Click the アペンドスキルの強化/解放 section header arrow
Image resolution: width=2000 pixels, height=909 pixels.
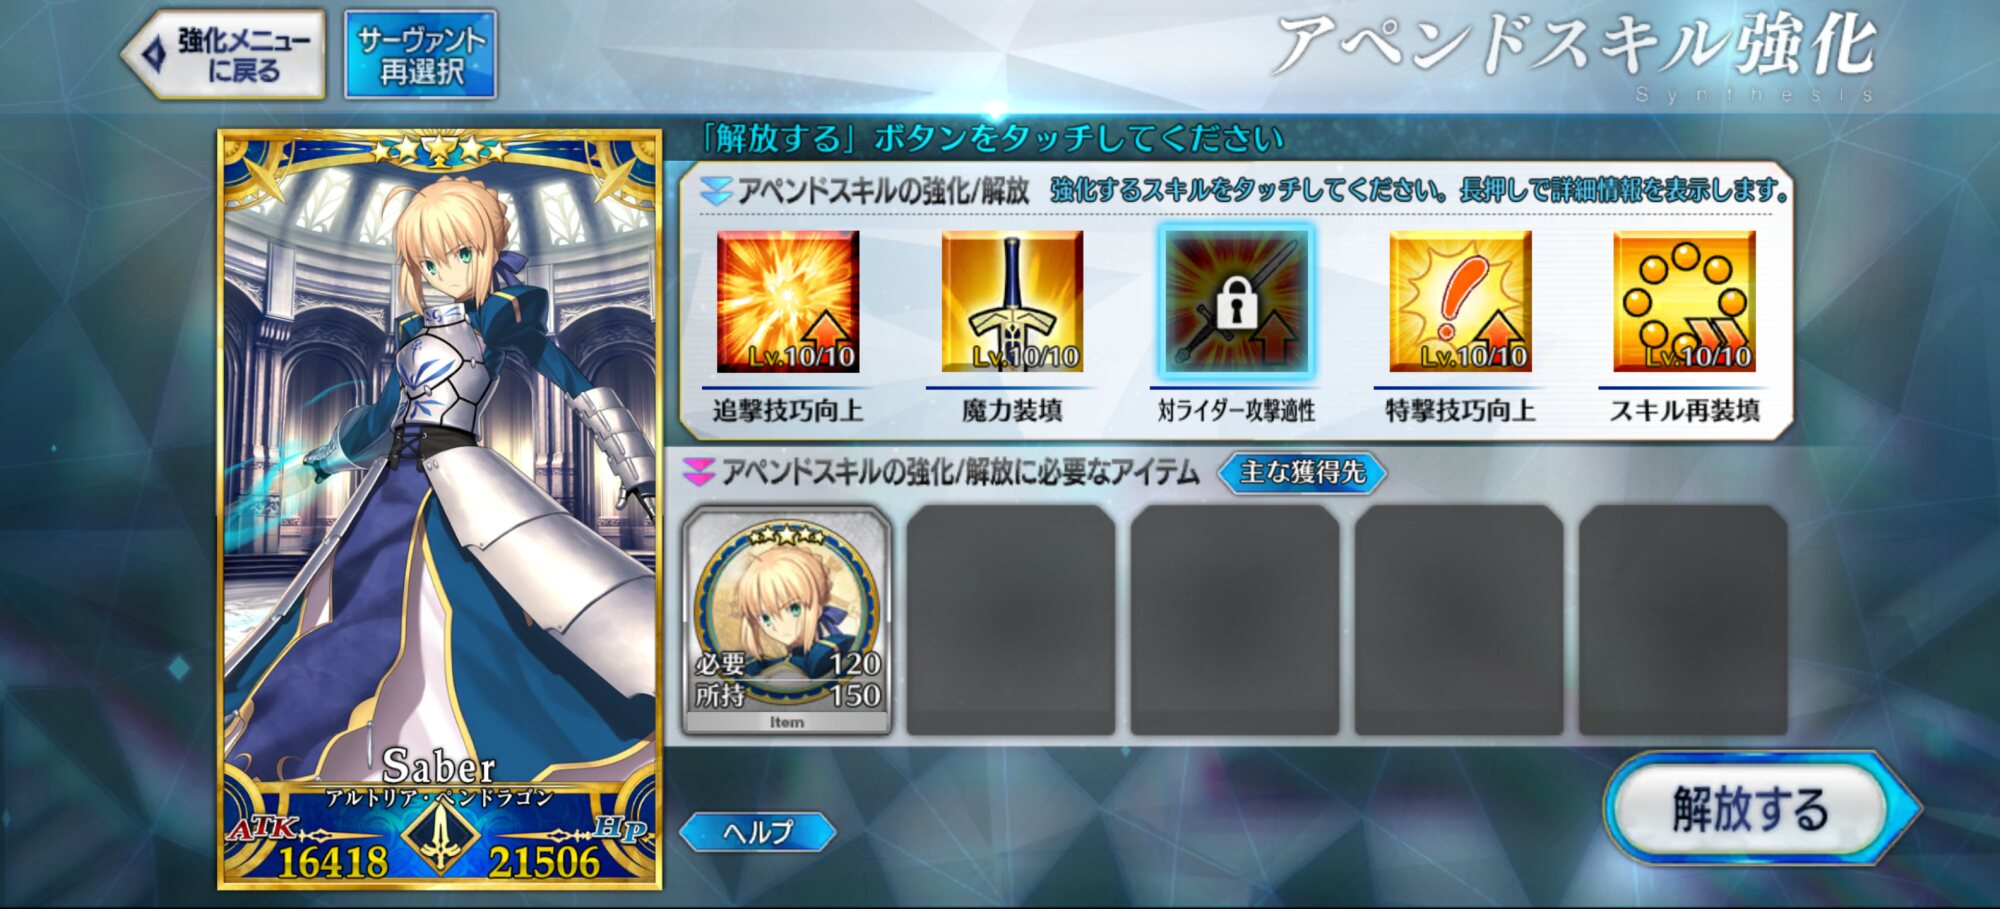coord(716,190)
